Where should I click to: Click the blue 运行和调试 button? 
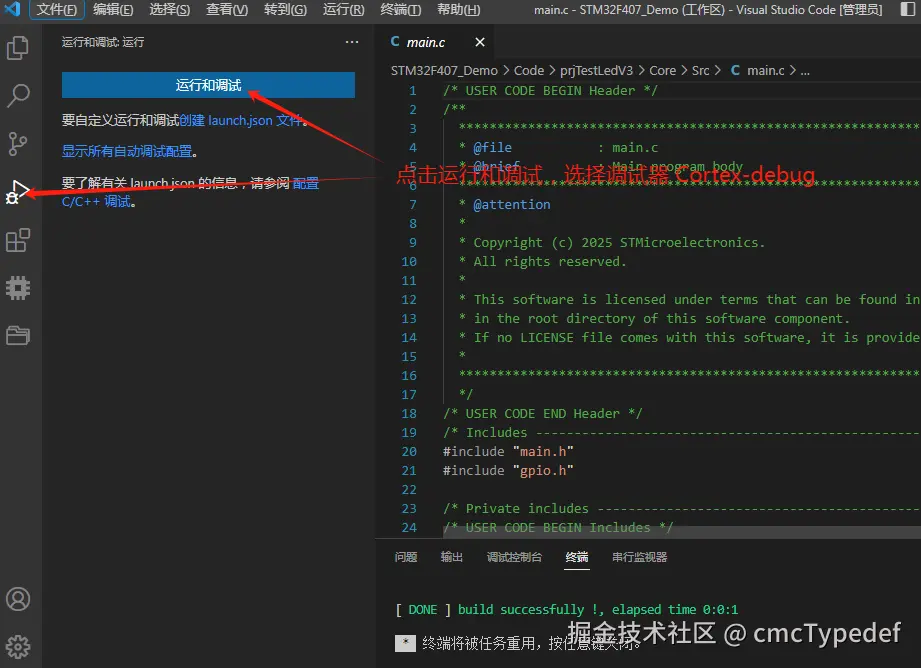click(x=208, y=85)
